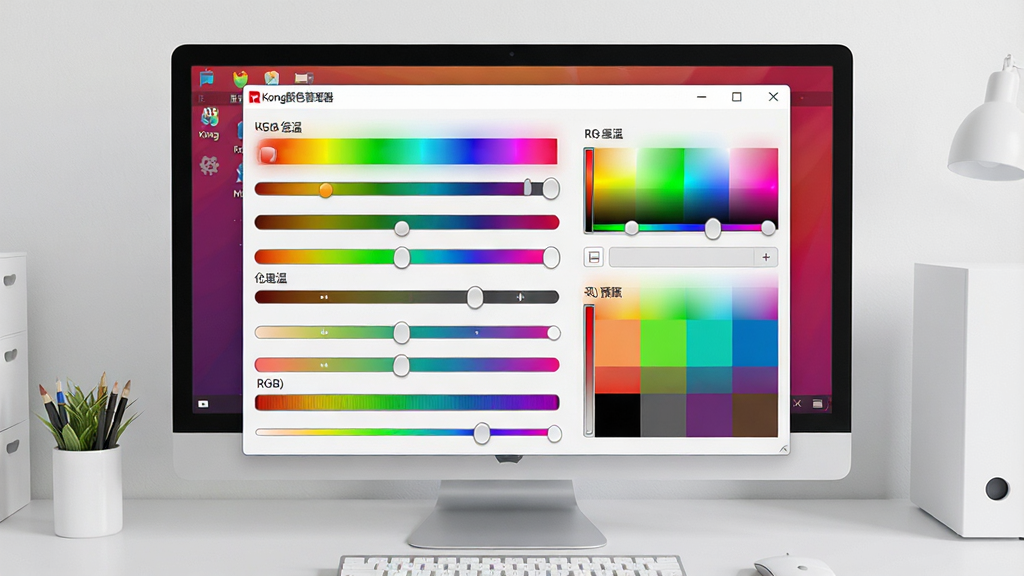Image resolution: width=1024 pixels, height=576 pixels.
Task: Click the bottom thin rainbow slider's middle handle
Action: [x=482, y=433]
